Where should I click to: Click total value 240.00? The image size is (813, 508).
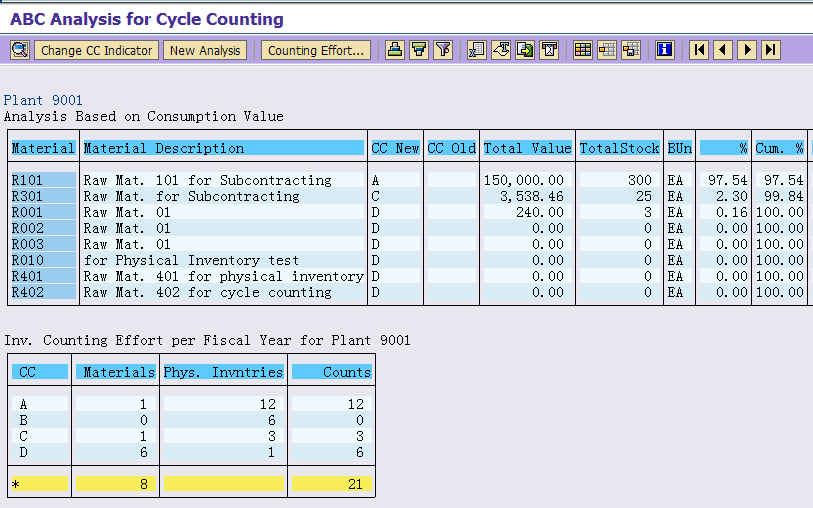540,212
